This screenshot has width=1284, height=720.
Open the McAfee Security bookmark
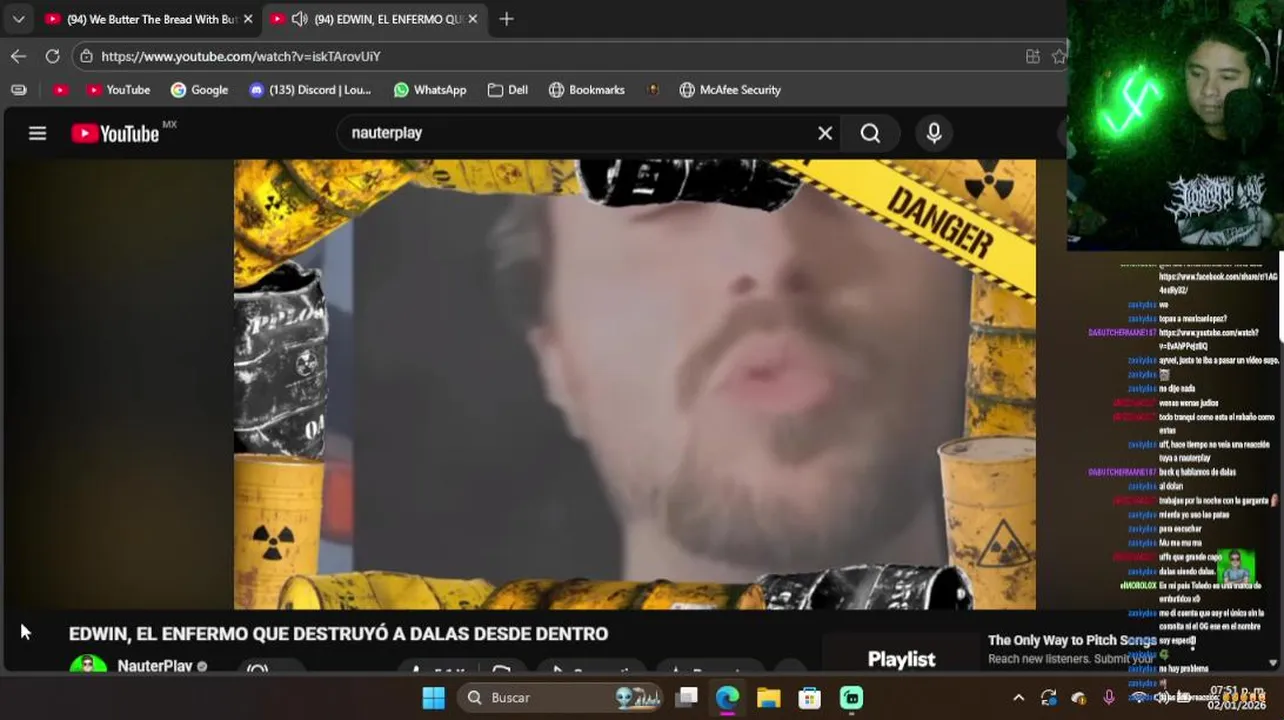click(x=730, y=90)
